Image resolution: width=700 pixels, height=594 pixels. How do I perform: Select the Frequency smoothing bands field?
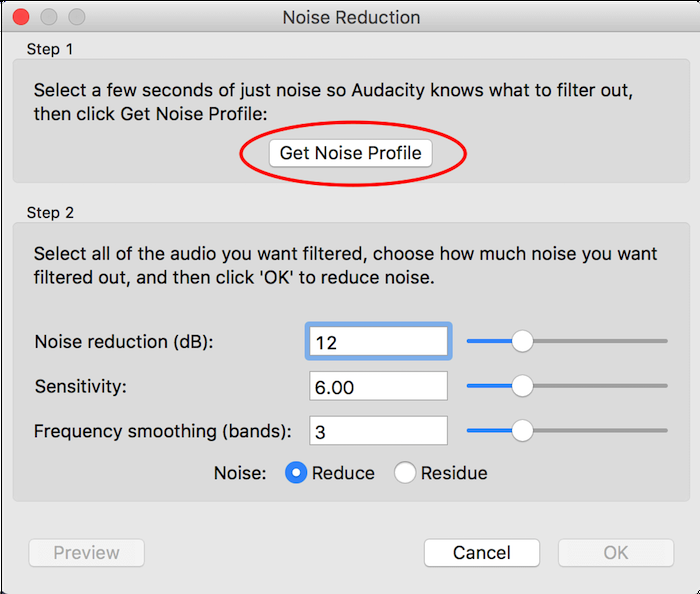[x=378, y=431]
